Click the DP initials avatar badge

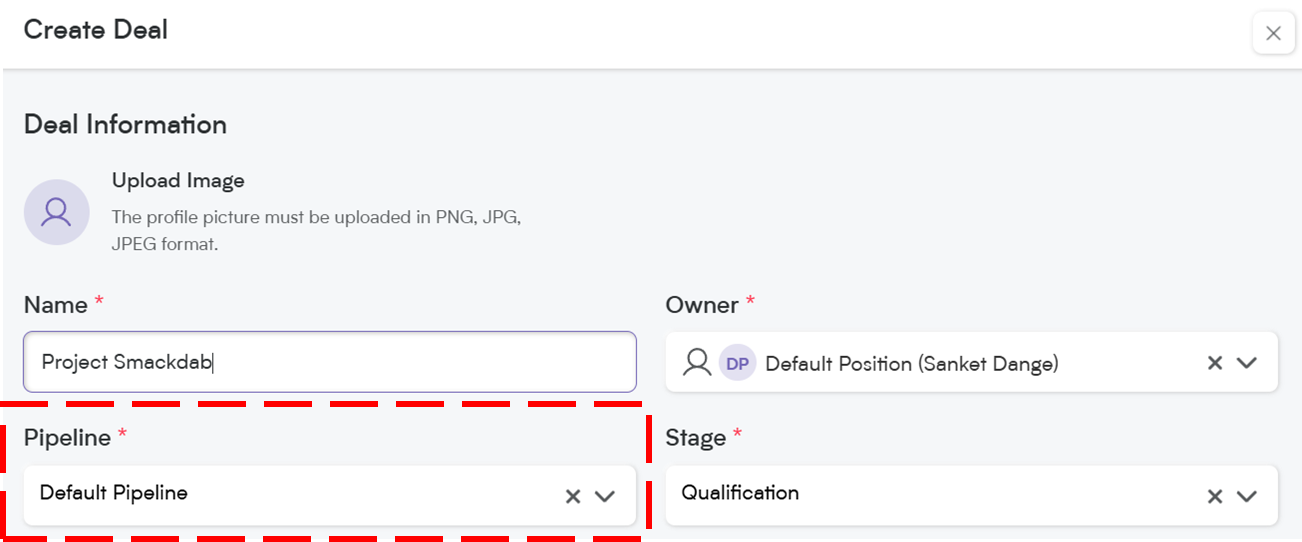(x=737, y=363)
